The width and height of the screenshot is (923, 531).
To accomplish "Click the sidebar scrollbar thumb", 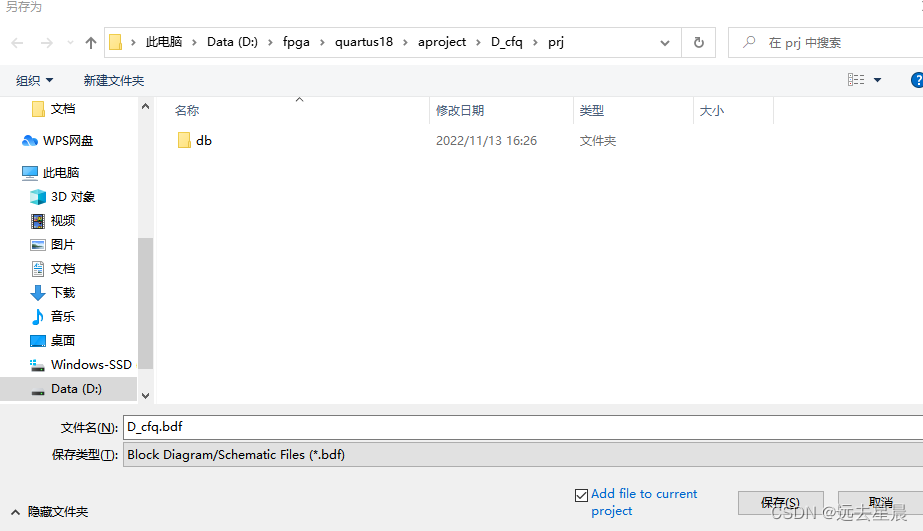I will point(145,303).
